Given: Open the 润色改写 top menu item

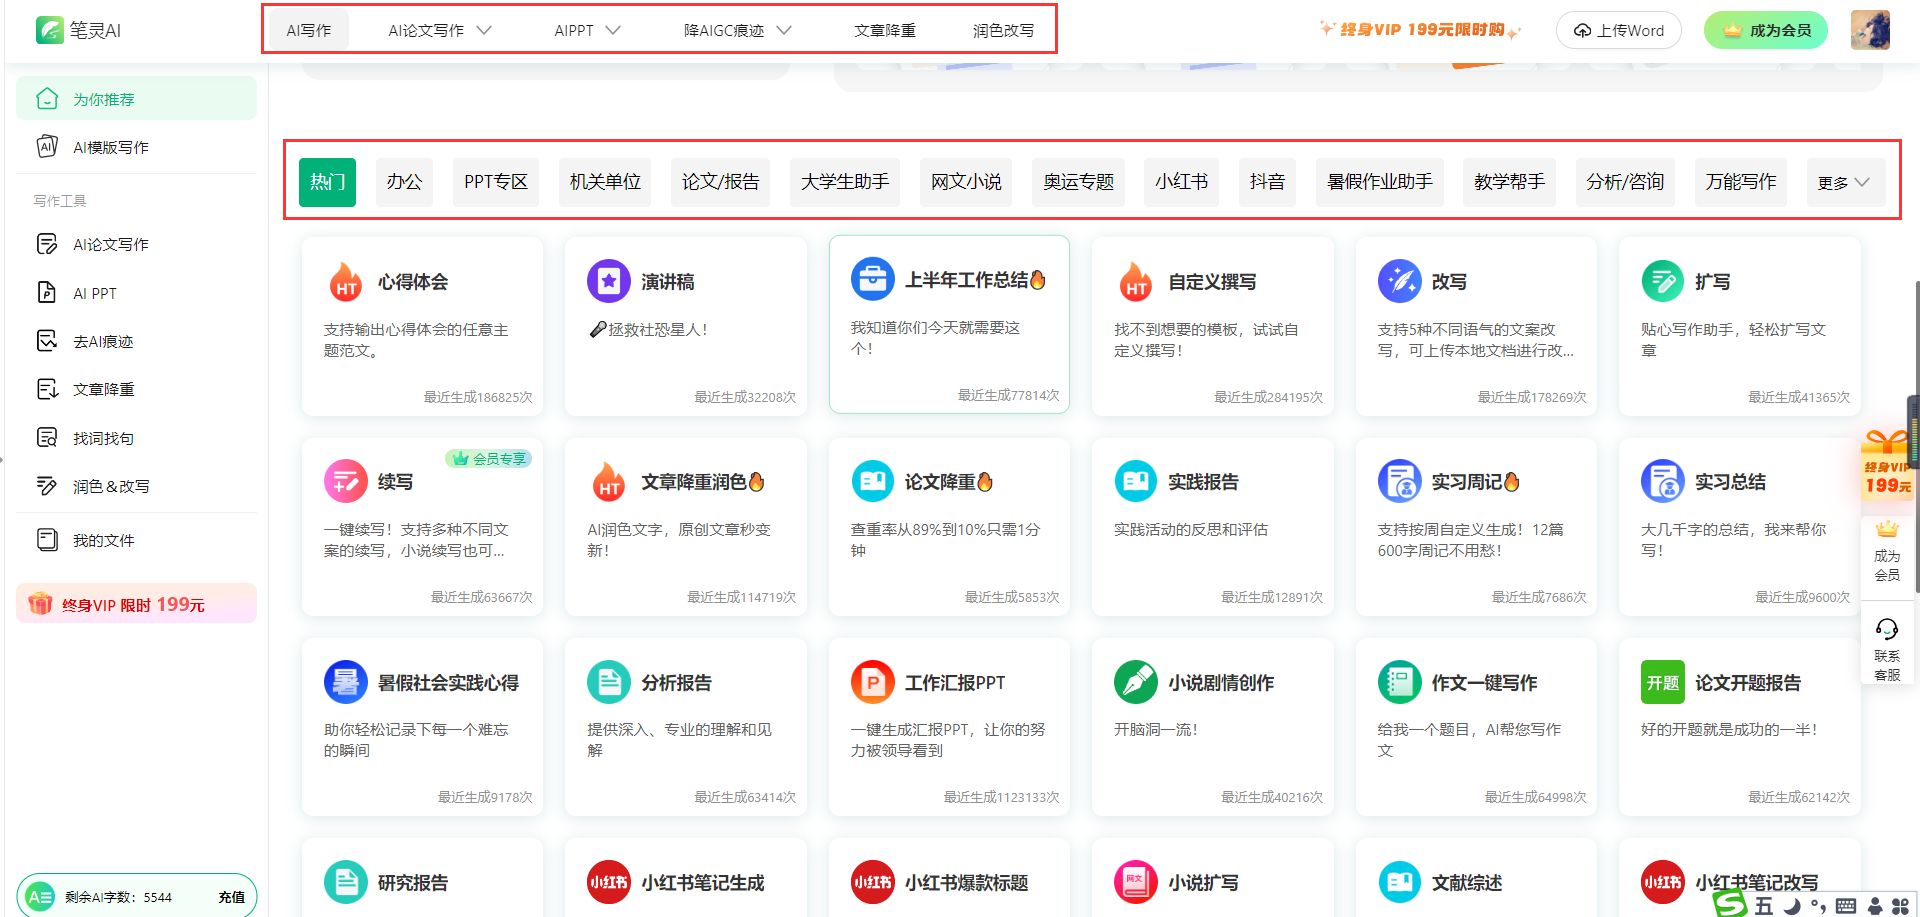Looking at the screenshot, I should tap(1003, 31).
